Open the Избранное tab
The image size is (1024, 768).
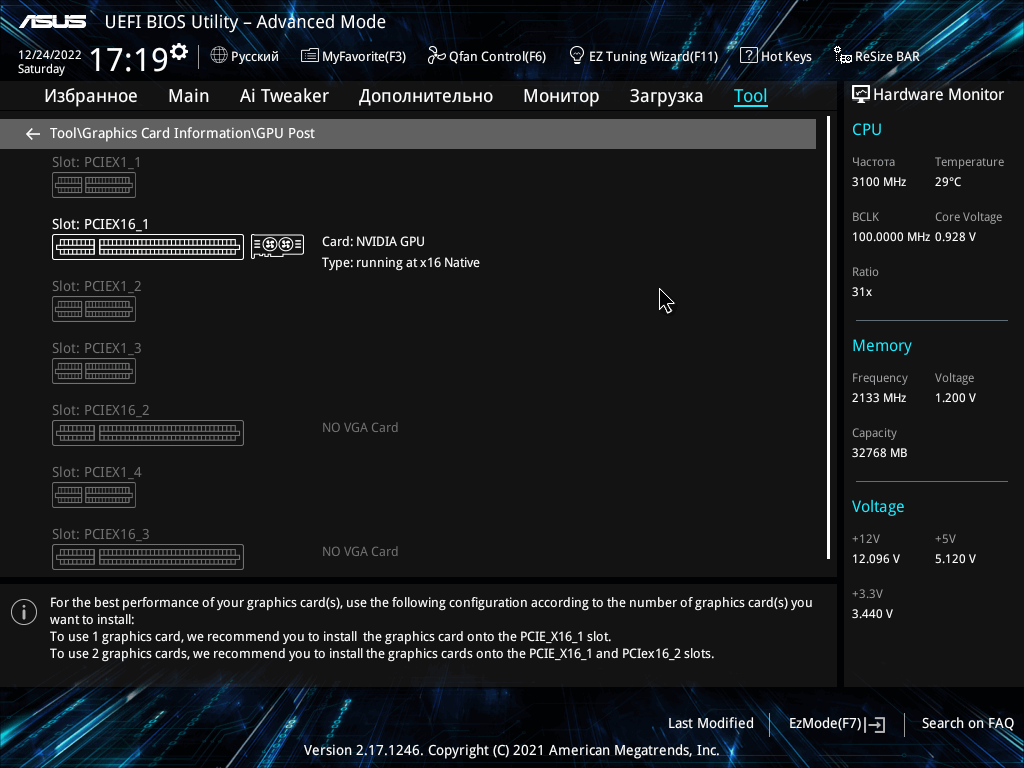click(x=91, y=96)
